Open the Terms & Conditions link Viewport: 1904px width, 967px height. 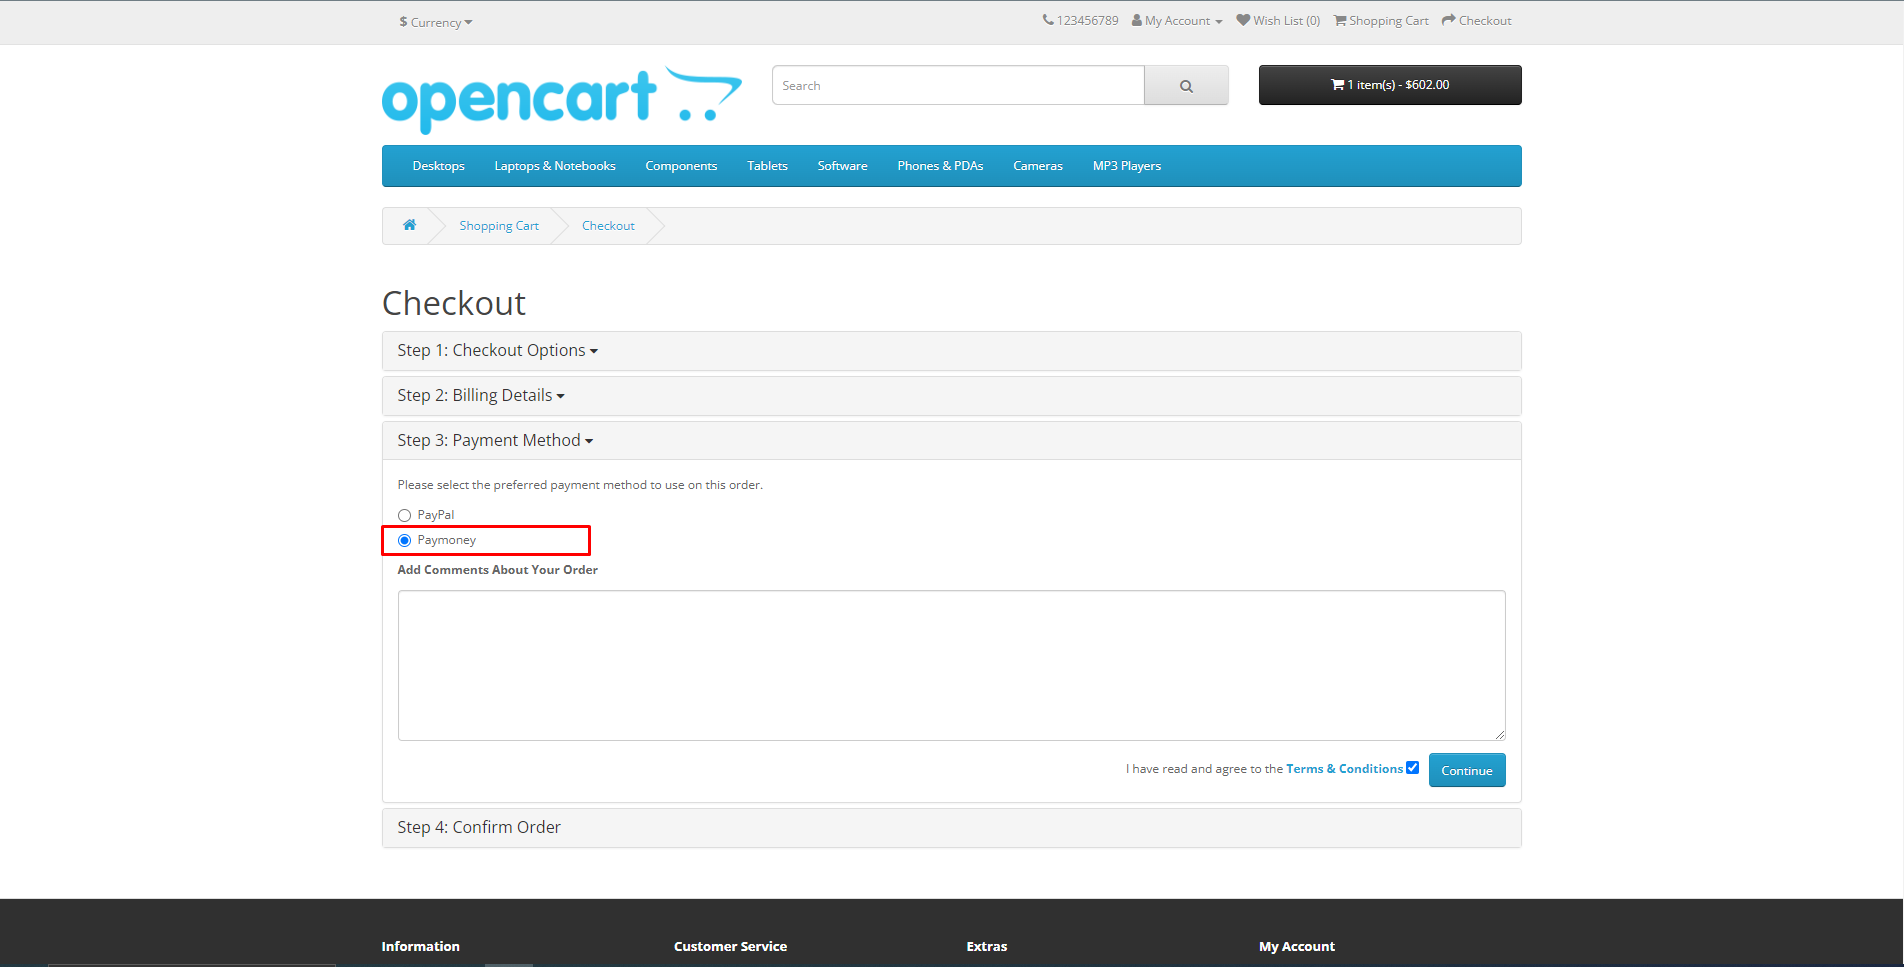point(1343,769)
